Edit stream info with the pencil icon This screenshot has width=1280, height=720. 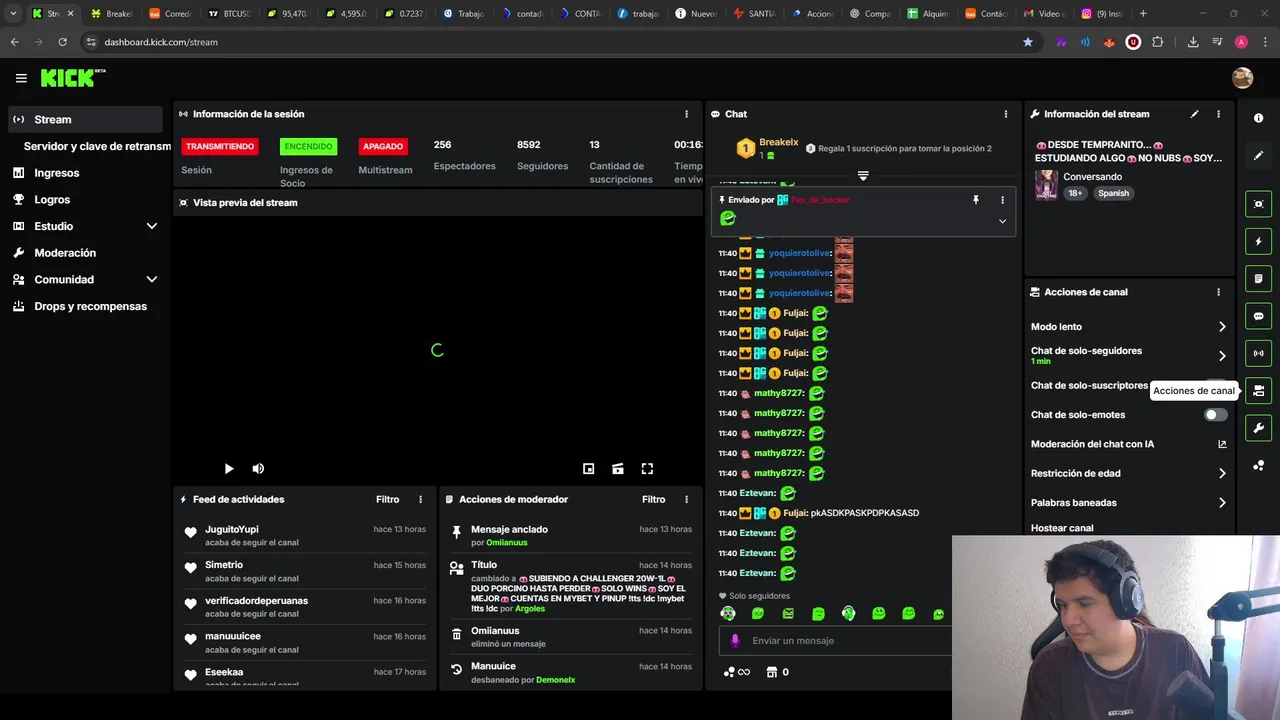click(1194, 114)
